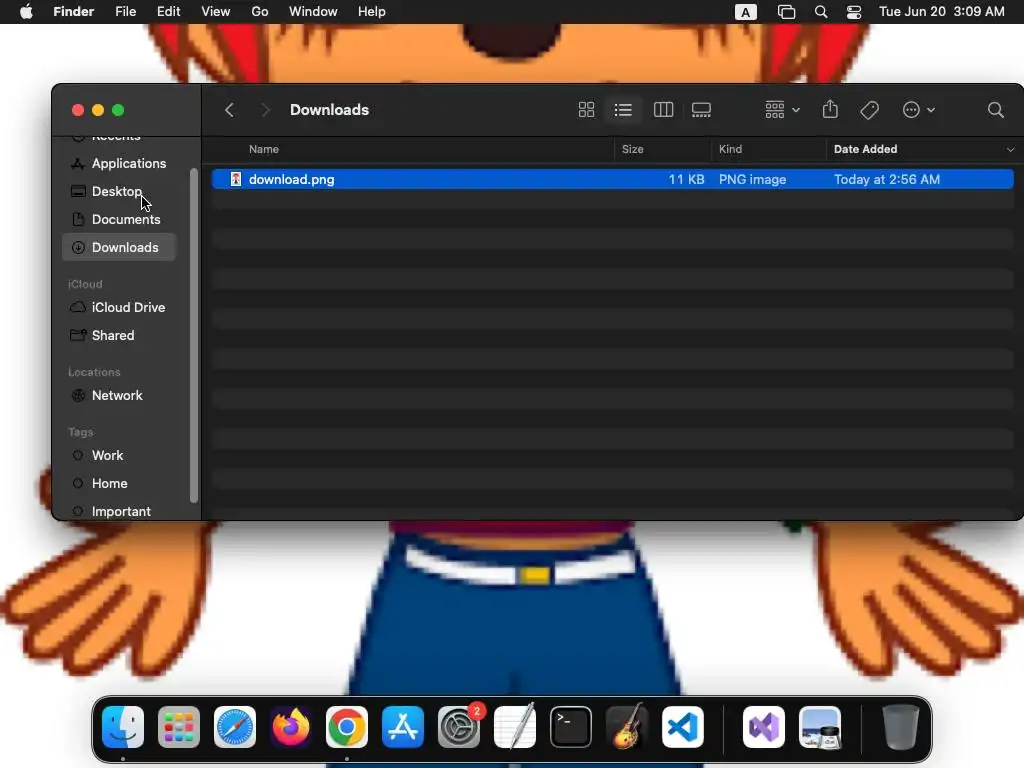Select the Home tag in sidebar
The width and height of the screenshot is (1024, 768).
120,483
